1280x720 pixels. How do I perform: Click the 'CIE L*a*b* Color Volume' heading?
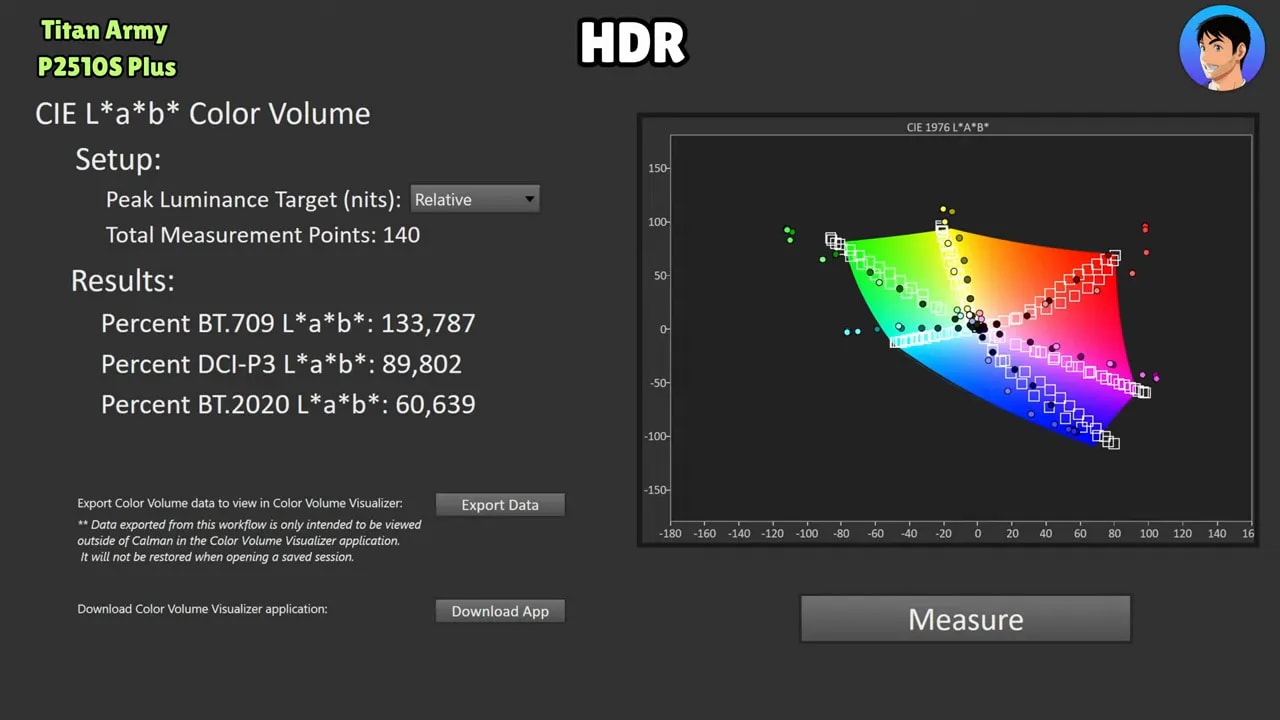point(203,114)
